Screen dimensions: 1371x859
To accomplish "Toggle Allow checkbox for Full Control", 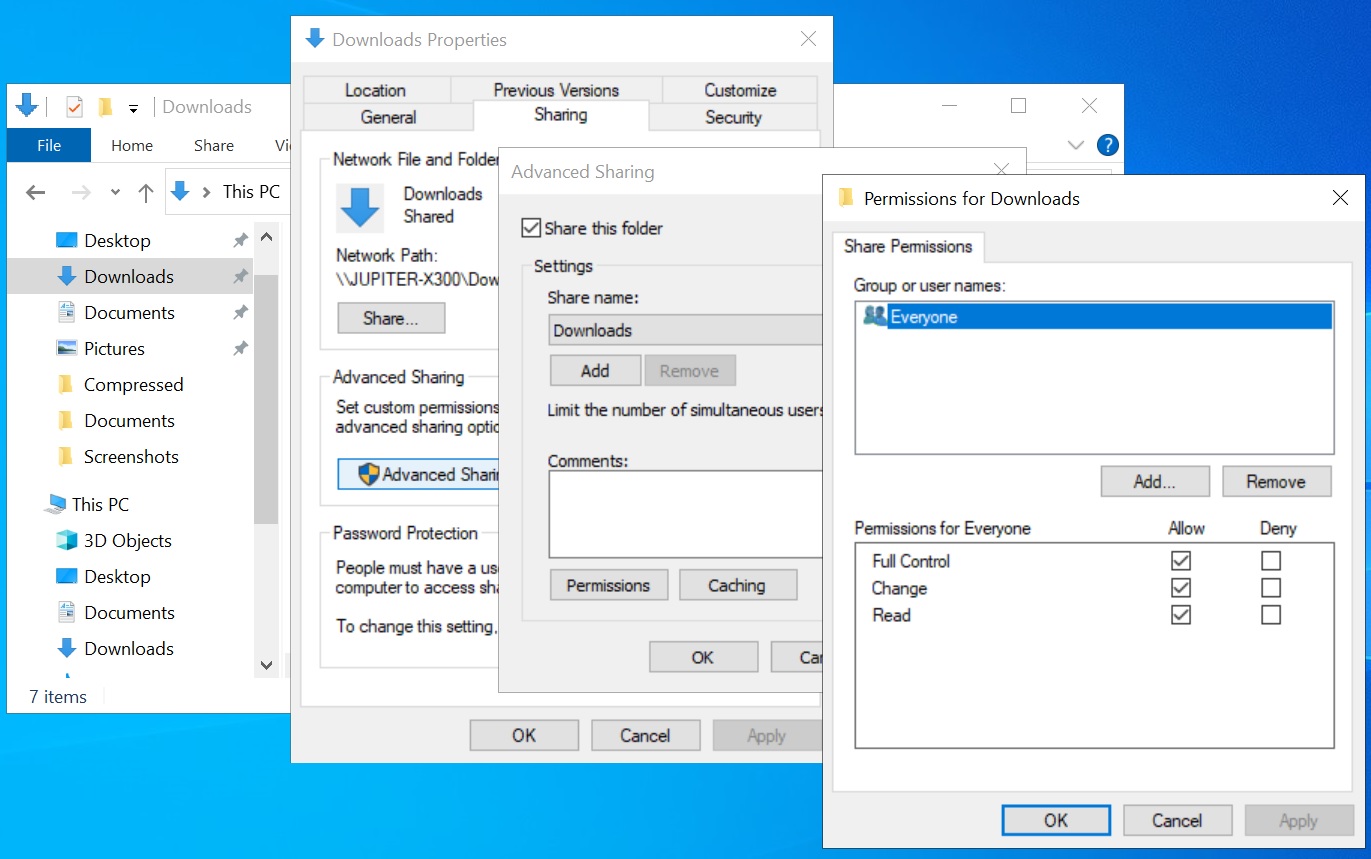I will coord(1181,561).
